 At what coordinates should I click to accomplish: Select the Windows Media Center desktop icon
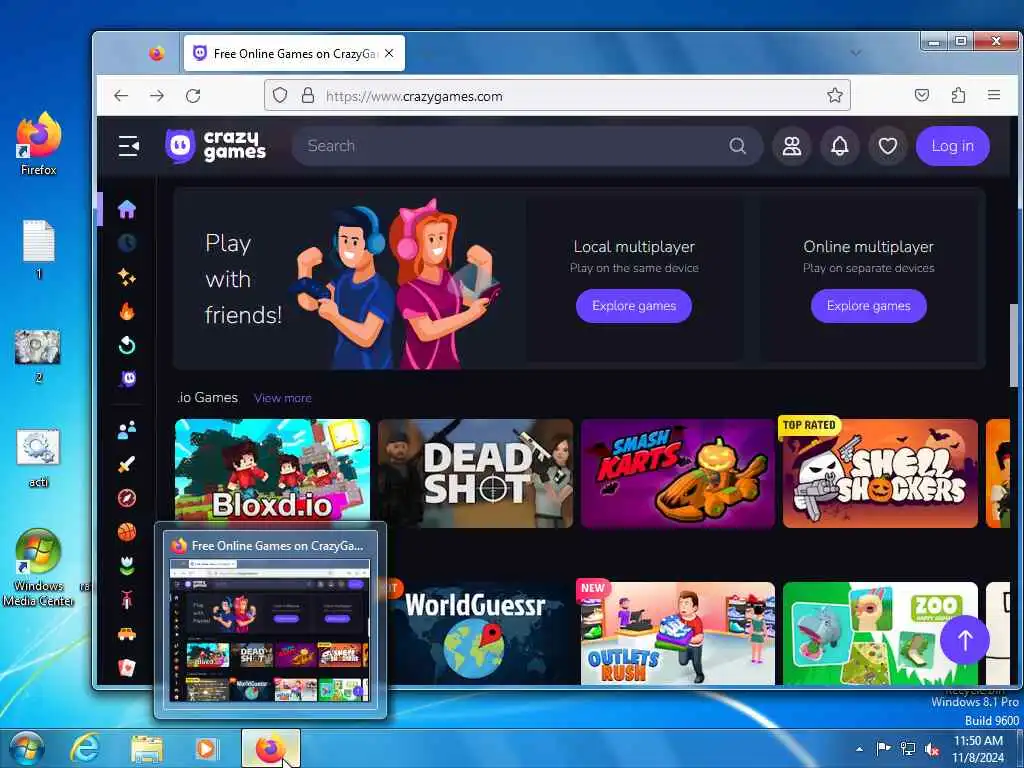click(39, 568)
